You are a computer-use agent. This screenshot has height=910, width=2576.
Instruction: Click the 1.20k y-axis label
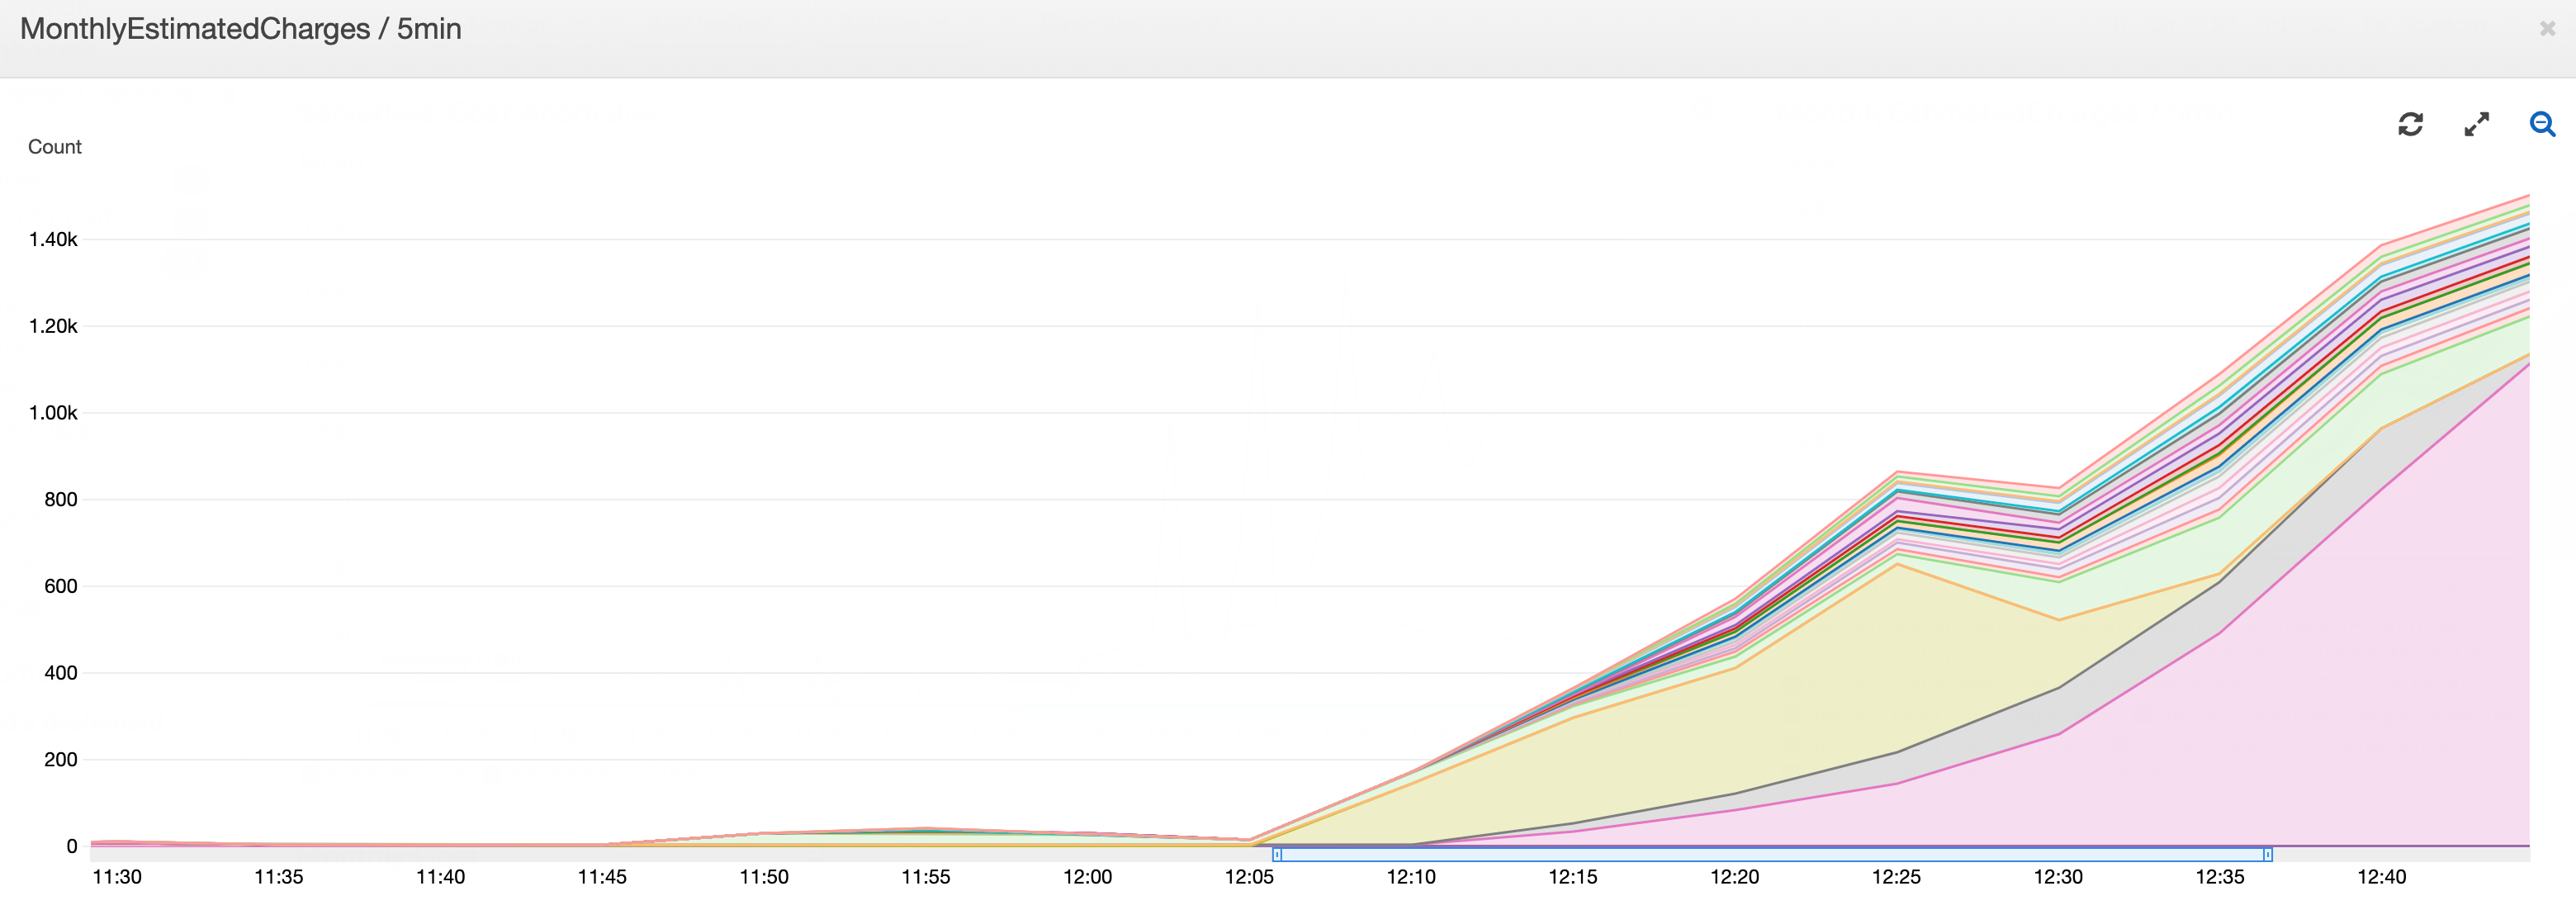click(x=53, y=326)
